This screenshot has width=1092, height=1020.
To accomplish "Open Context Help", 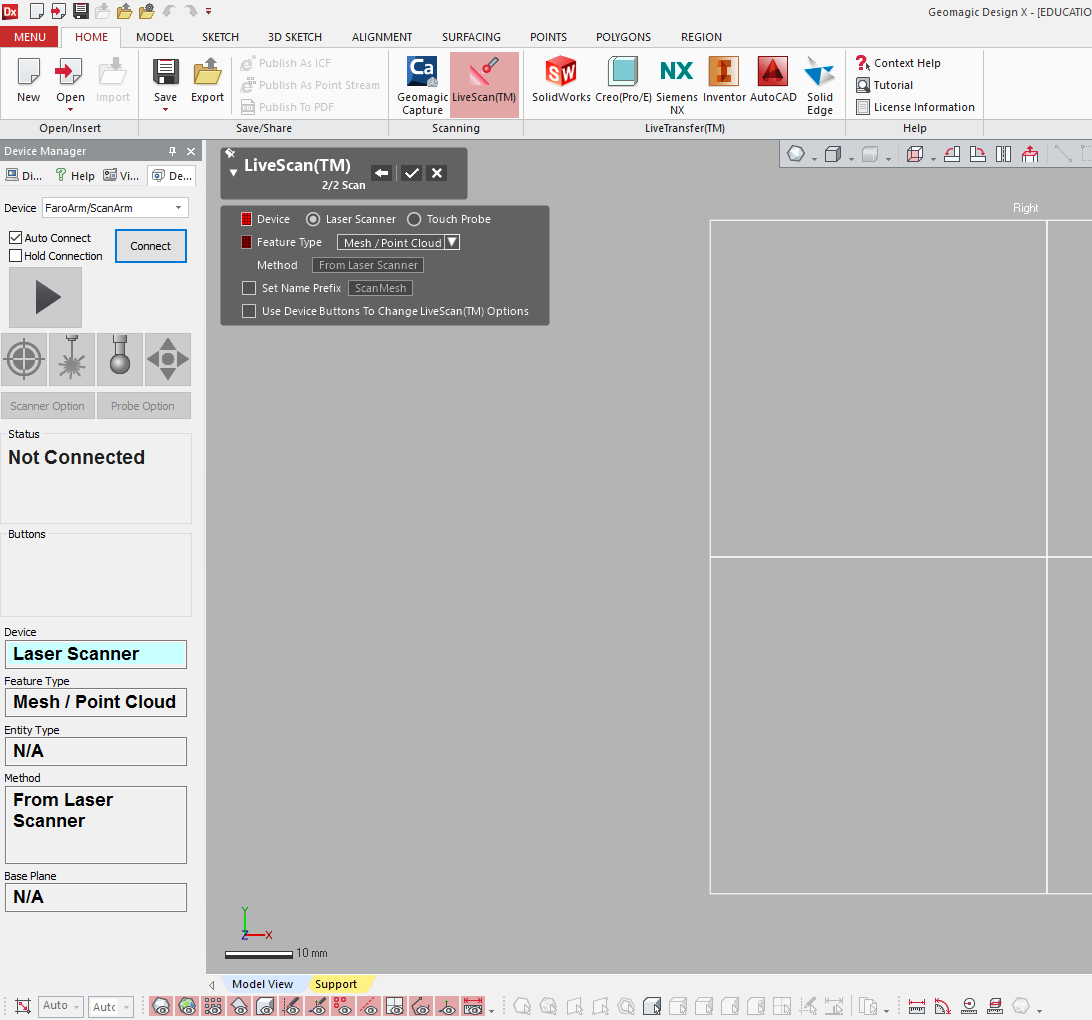I will click(898, 63).
